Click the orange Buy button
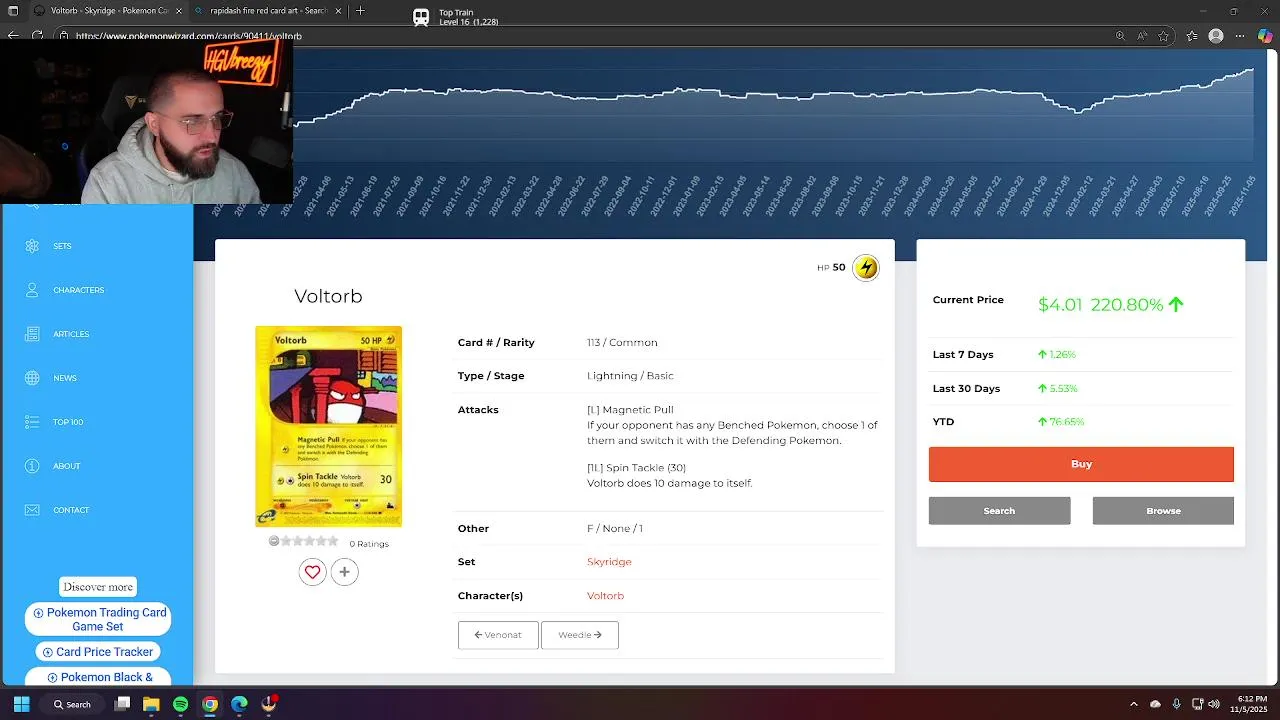The width and height of the screenshot is (1280, 720). coord(1081,464)
